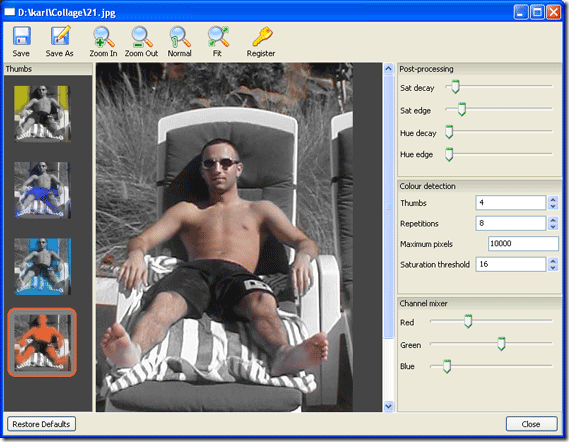This screenshot has width=569, height=442.
Task: Choose the blue shorts thumbnail
Action: (41, 190)
